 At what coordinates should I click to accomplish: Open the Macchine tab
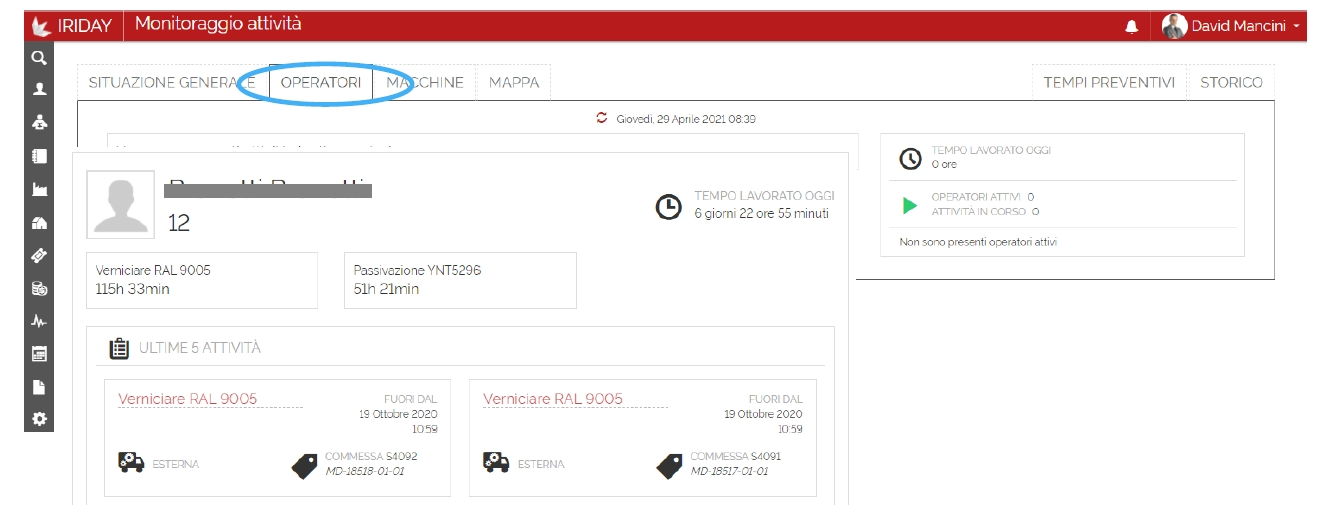tap(425, 83)
